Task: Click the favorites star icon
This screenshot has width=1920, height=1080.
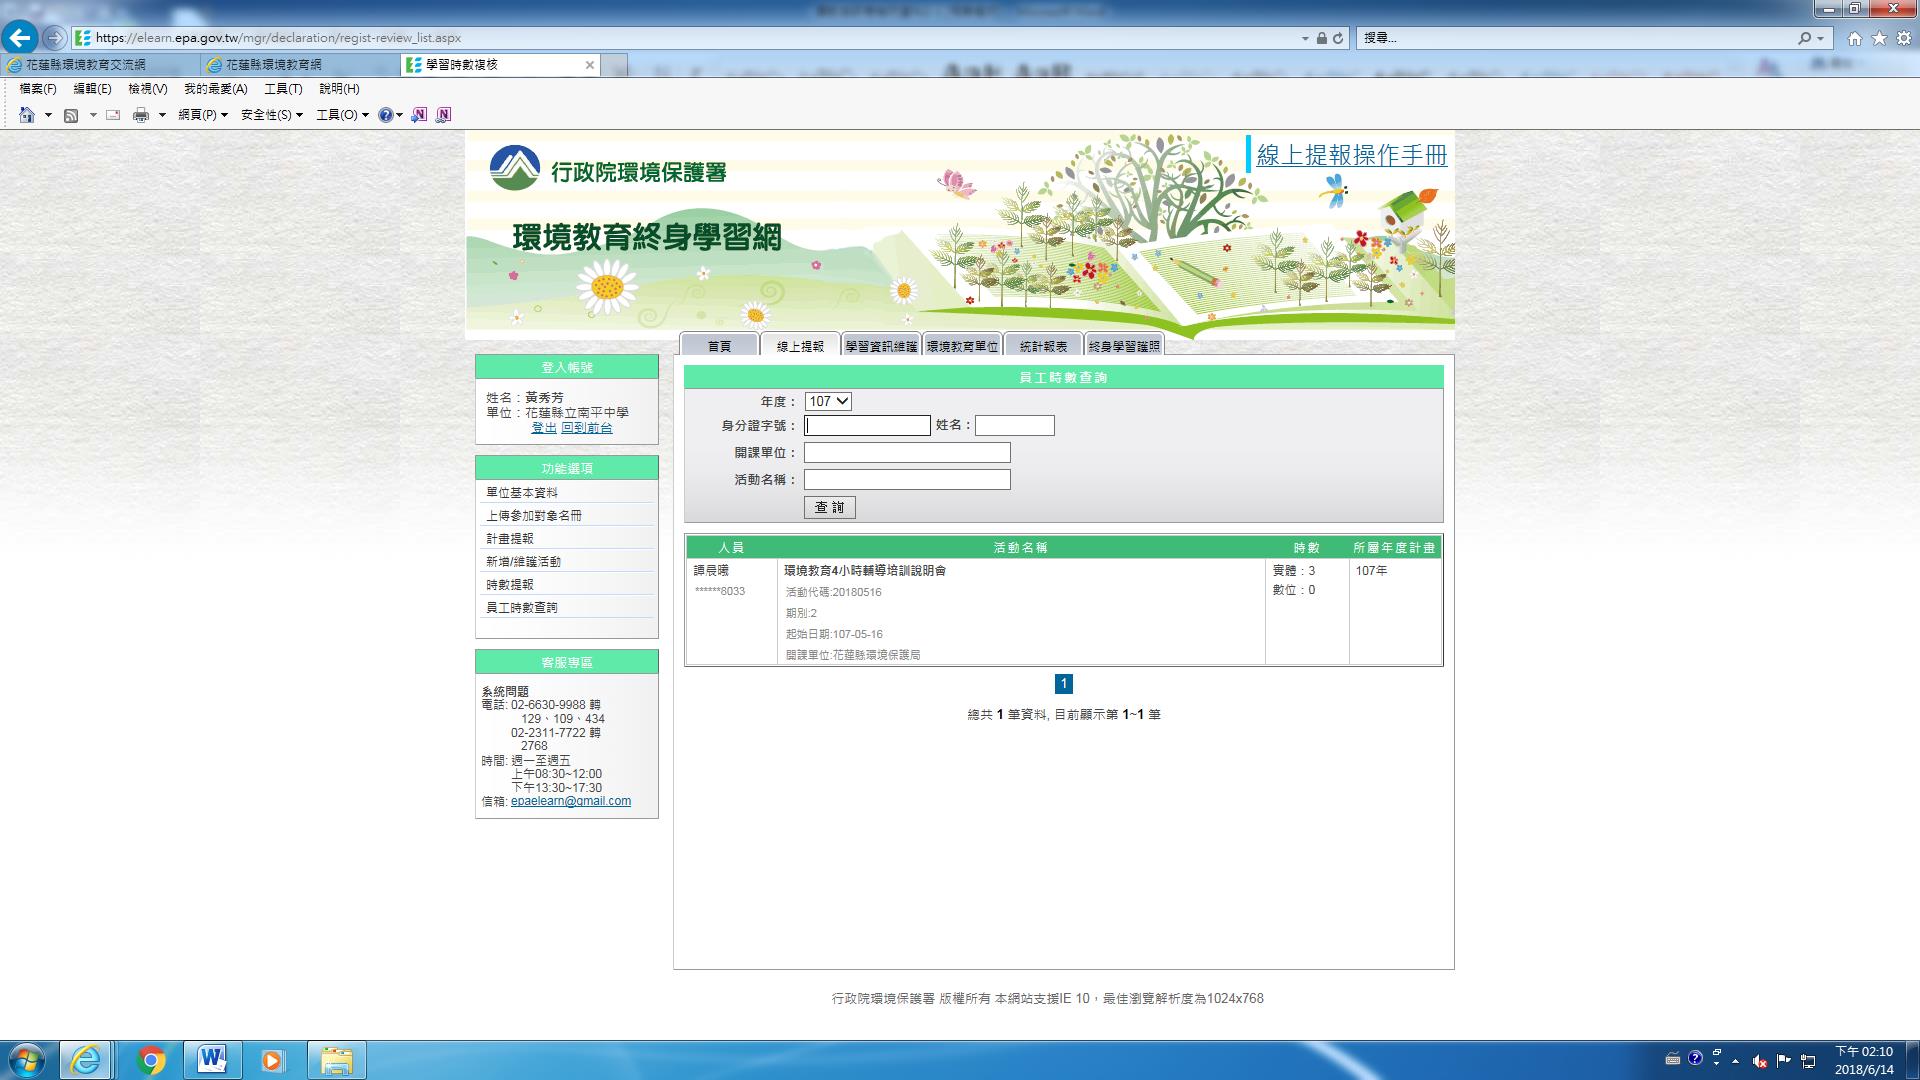Action: 1879,38
